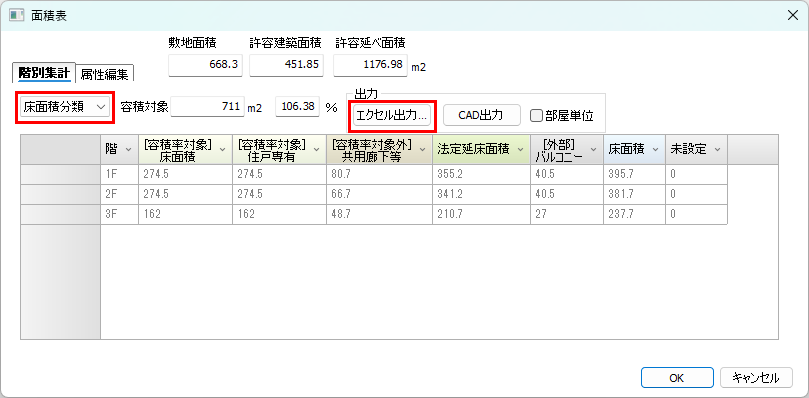Select the 1F row floor cell
The image size is (809, 398).
pyautogui.click(x=119, y=175)
